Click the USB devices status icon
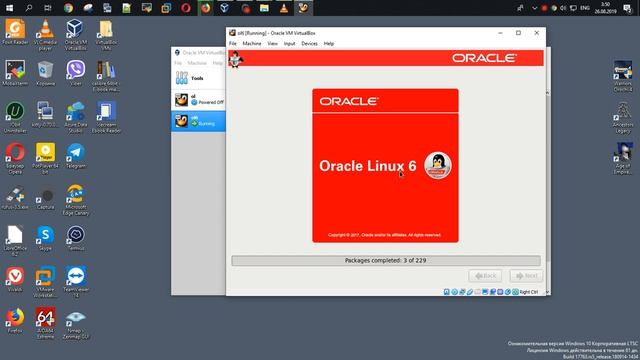 tap(470, 292)
